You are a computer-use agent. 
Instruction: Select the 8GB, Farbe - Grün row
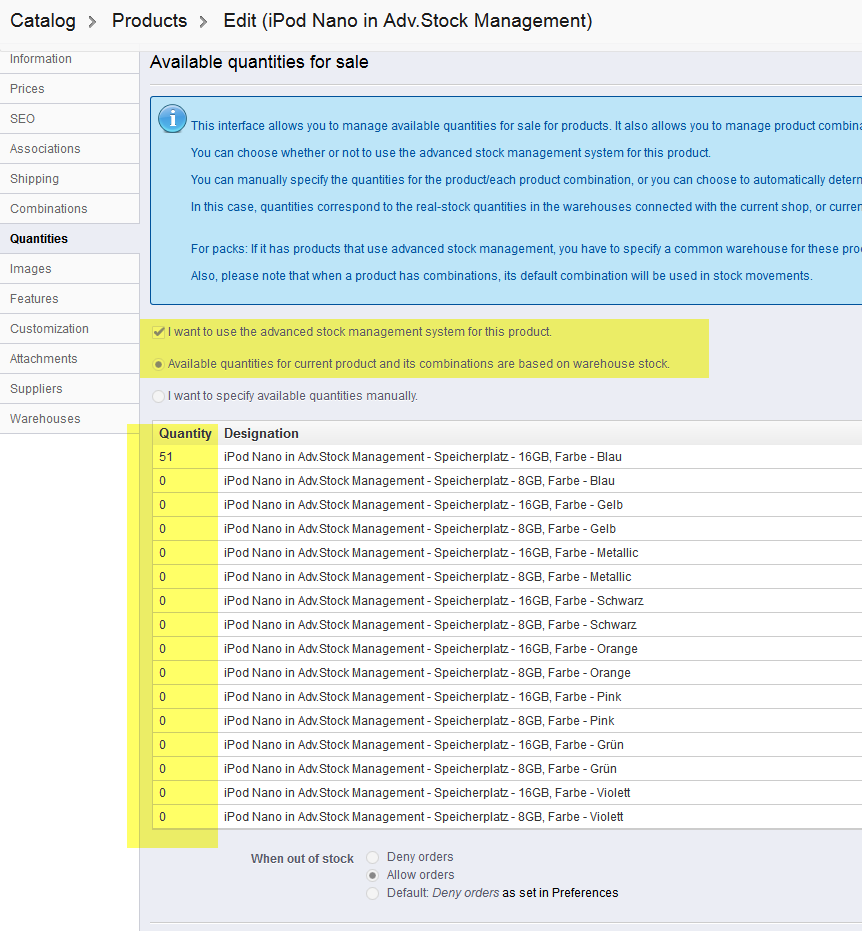[507, 769]
